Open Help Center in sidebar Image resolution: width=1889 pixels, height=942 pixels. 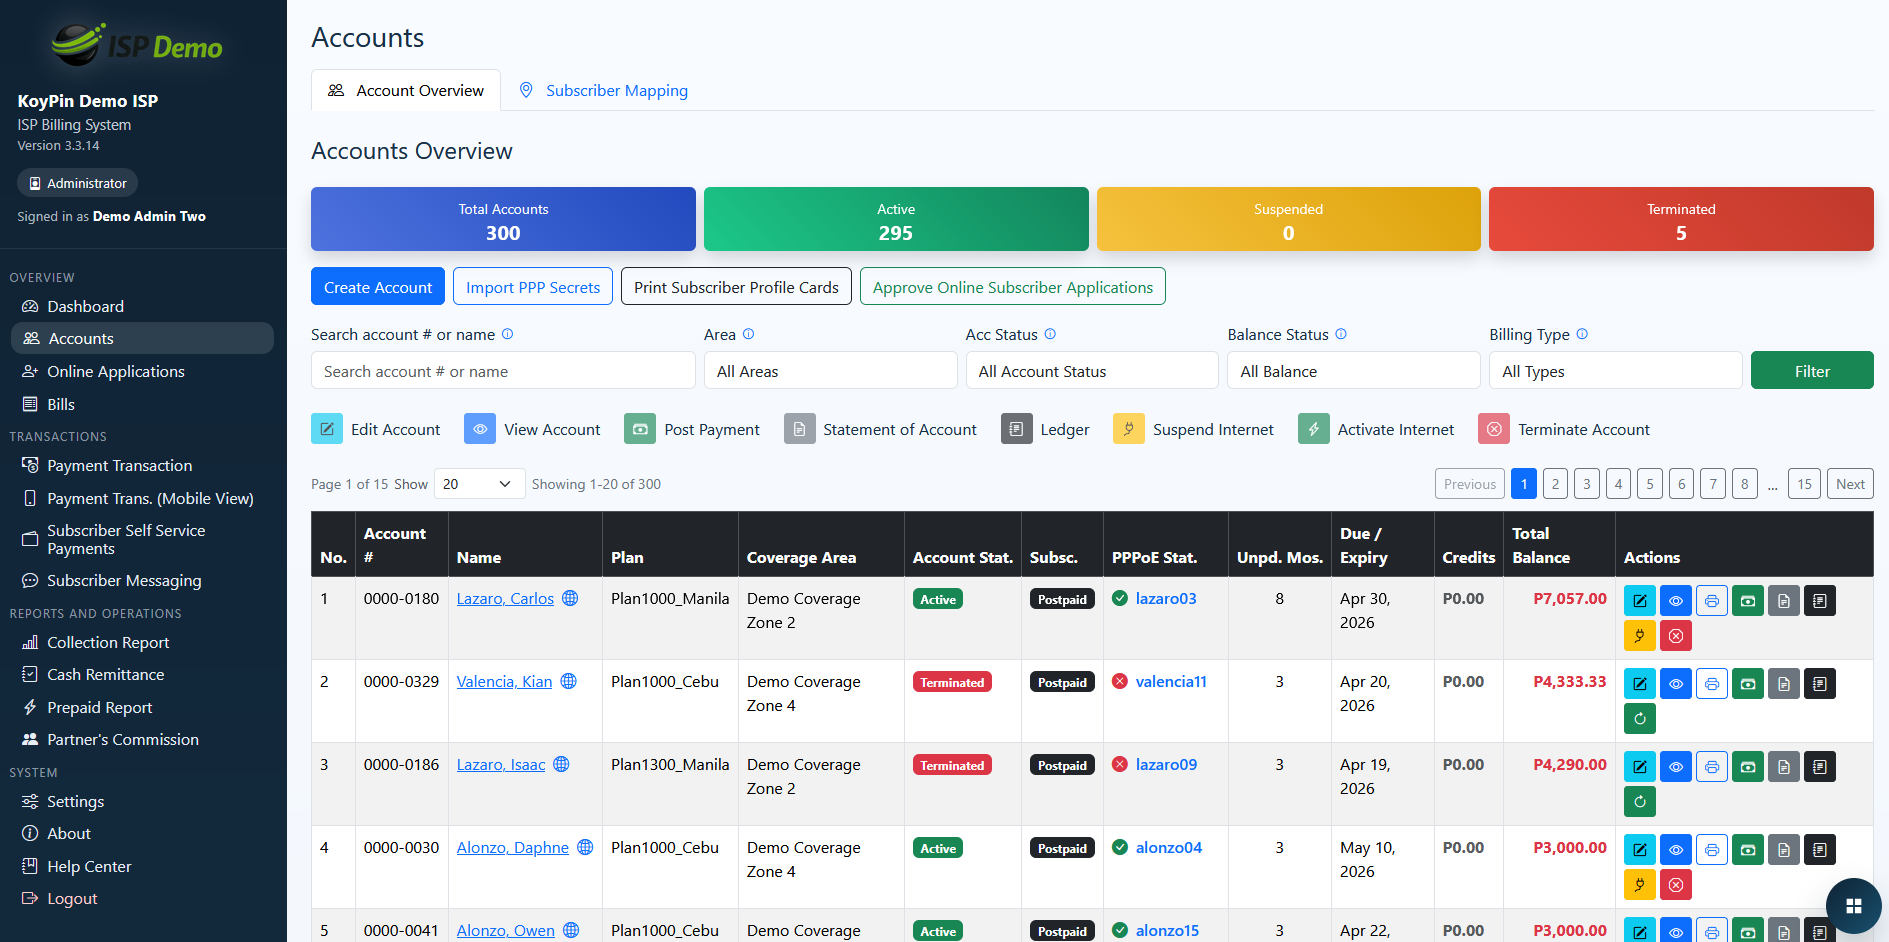pos(142,866)
